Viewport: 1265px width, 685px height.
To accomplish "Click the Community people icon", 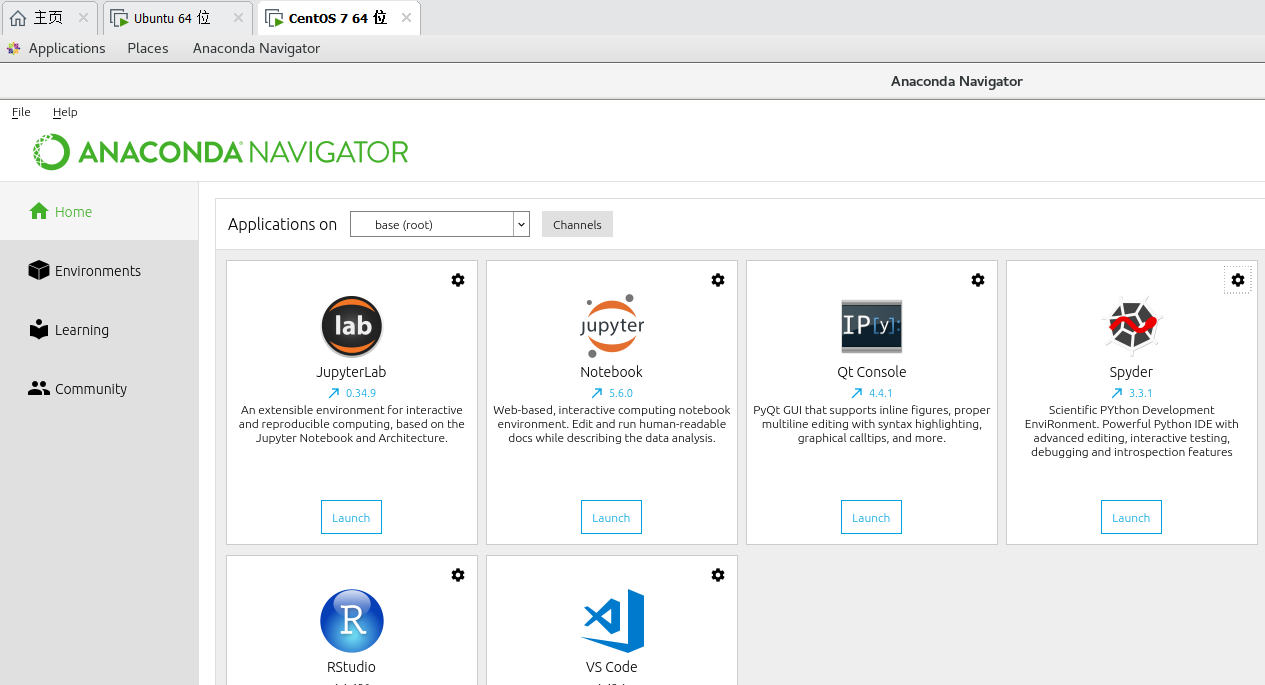I will pos(39,388).
